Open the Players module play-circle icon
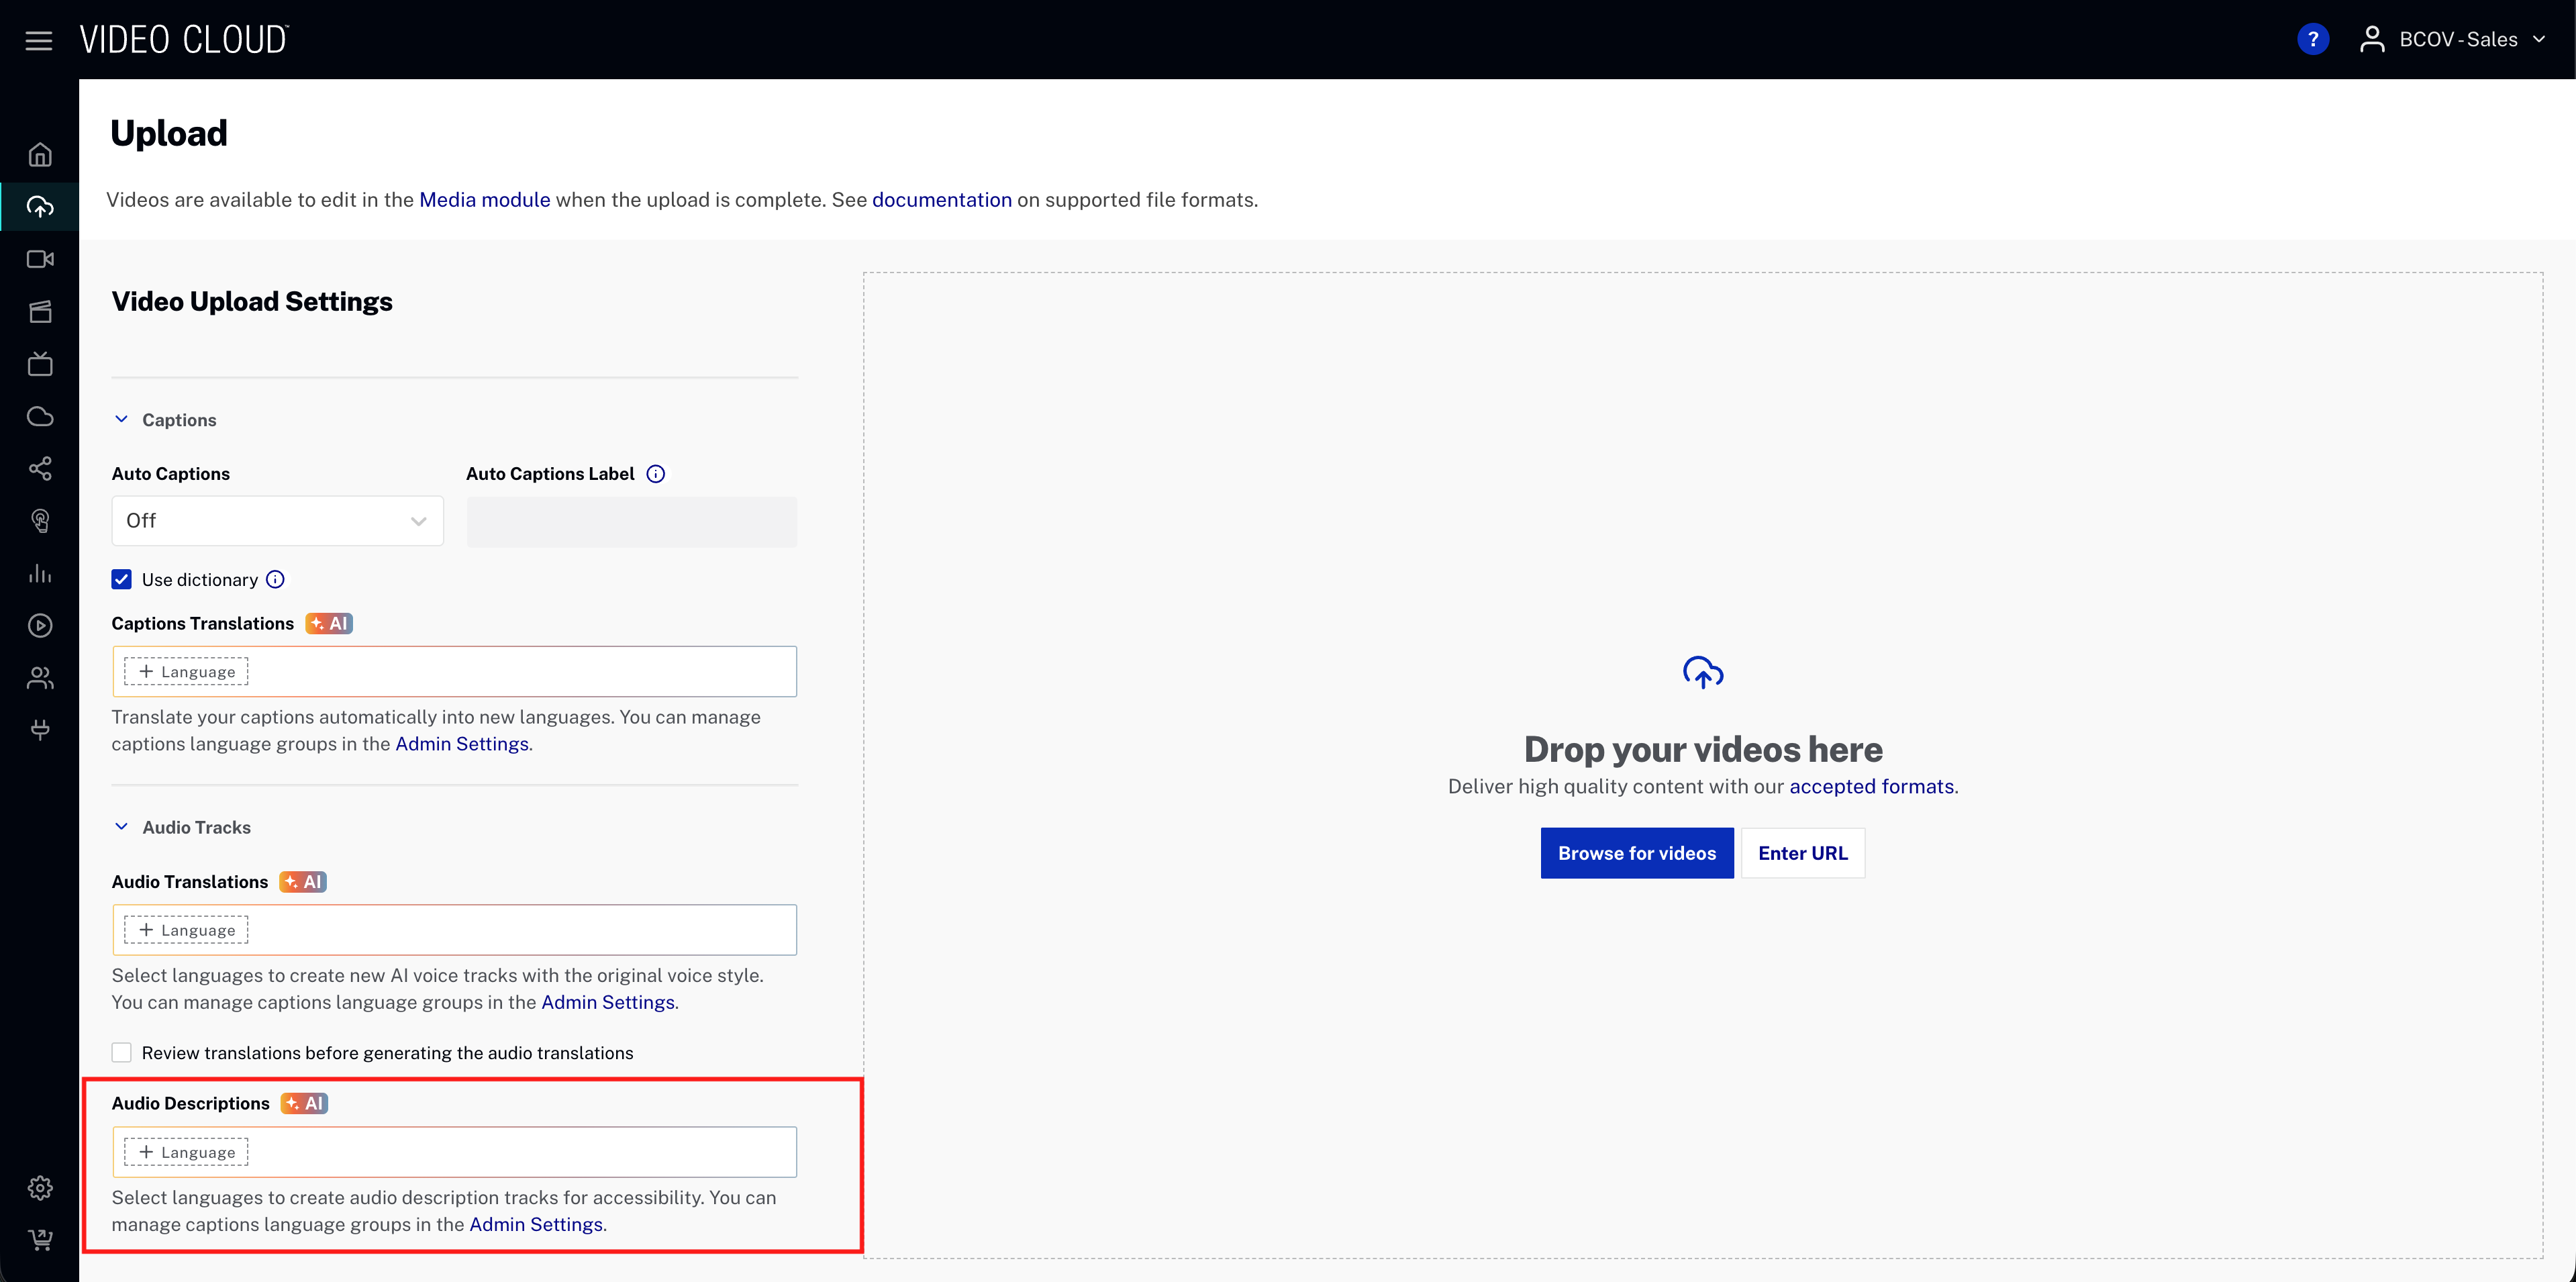Viewport: 2576px width, 1282px height. point(40,625)
